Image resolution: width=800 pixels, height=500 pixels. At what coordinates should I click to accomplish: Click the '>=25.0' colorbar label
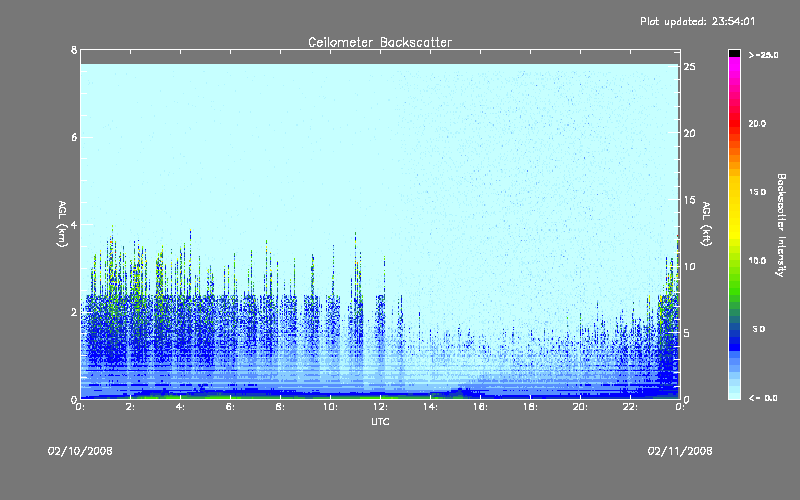pyautogui.click(x=763, y=55)
